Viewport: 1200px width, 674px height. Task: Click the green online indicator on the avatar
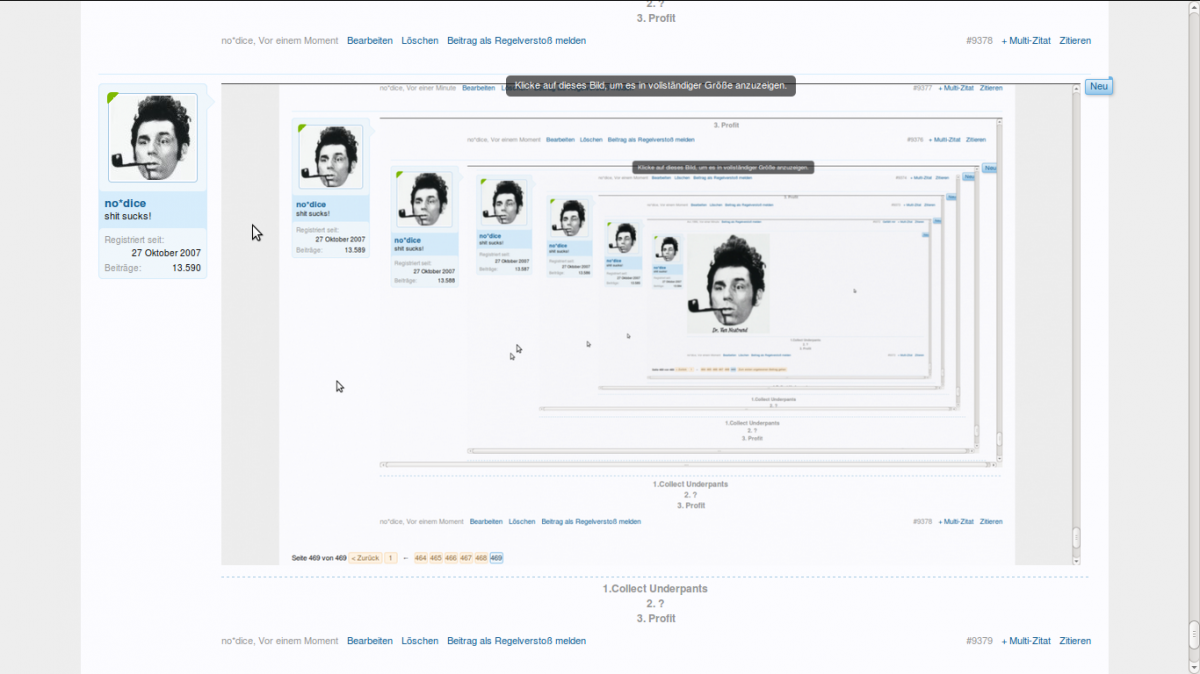(112, 97)
